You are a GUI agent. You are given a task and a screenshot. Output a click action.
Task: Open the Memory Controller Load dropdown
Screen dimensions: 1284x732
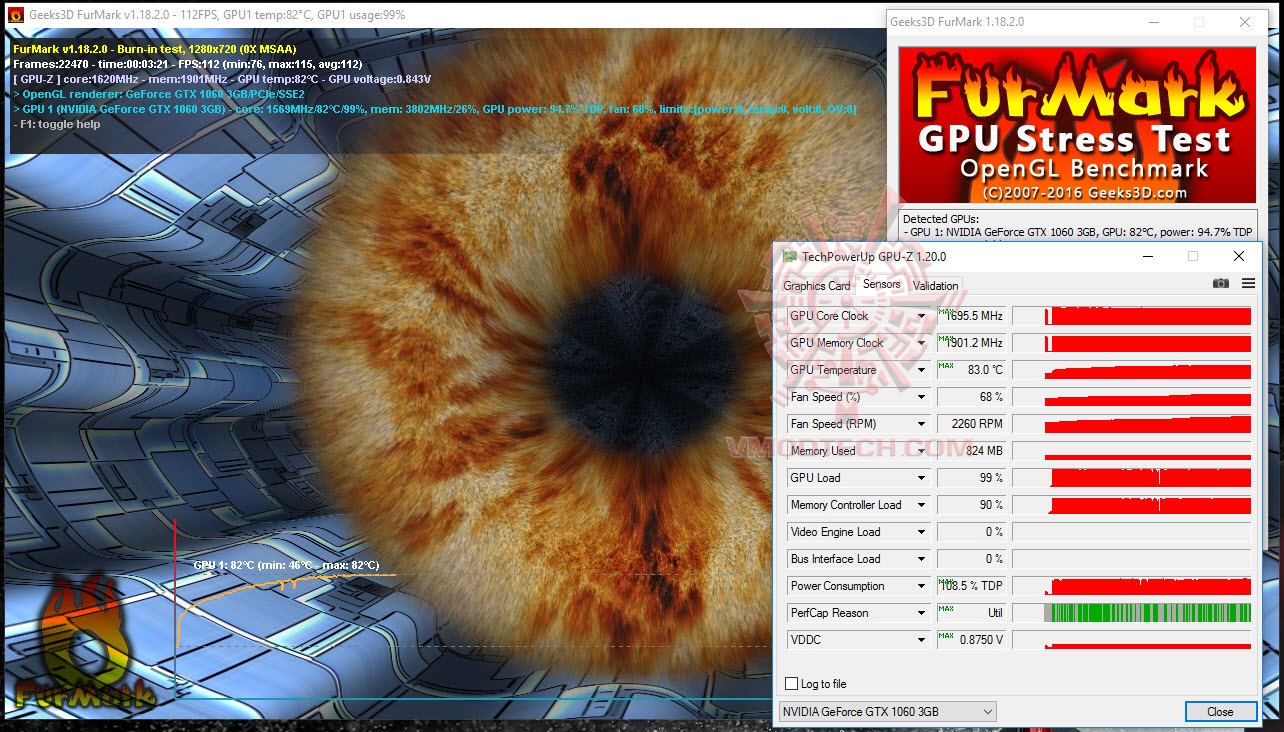point(922,505)
